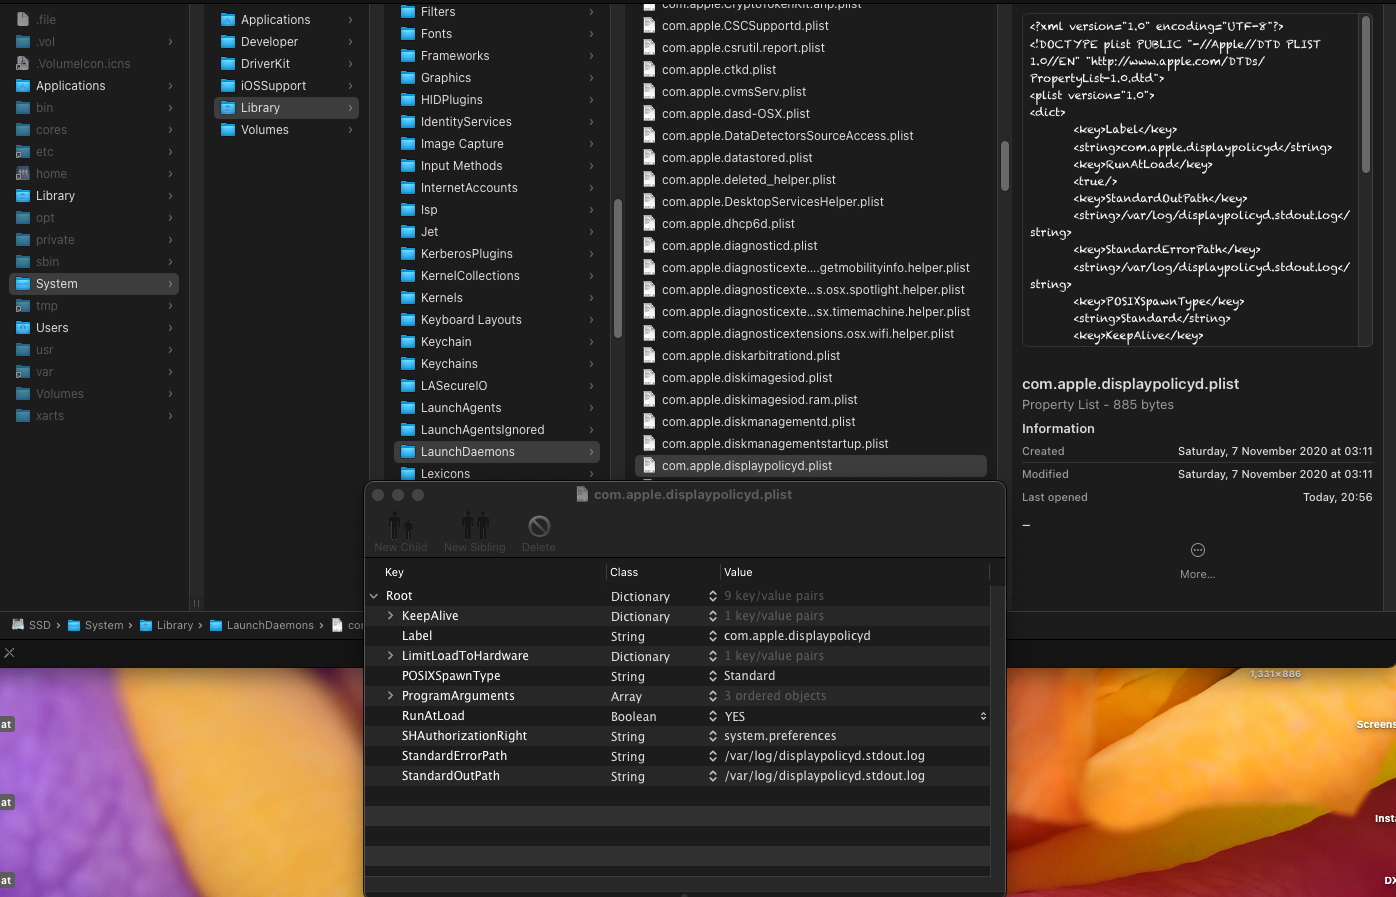
Task: Collapse the Root dictionary row
Action: [x=374, y=596]
